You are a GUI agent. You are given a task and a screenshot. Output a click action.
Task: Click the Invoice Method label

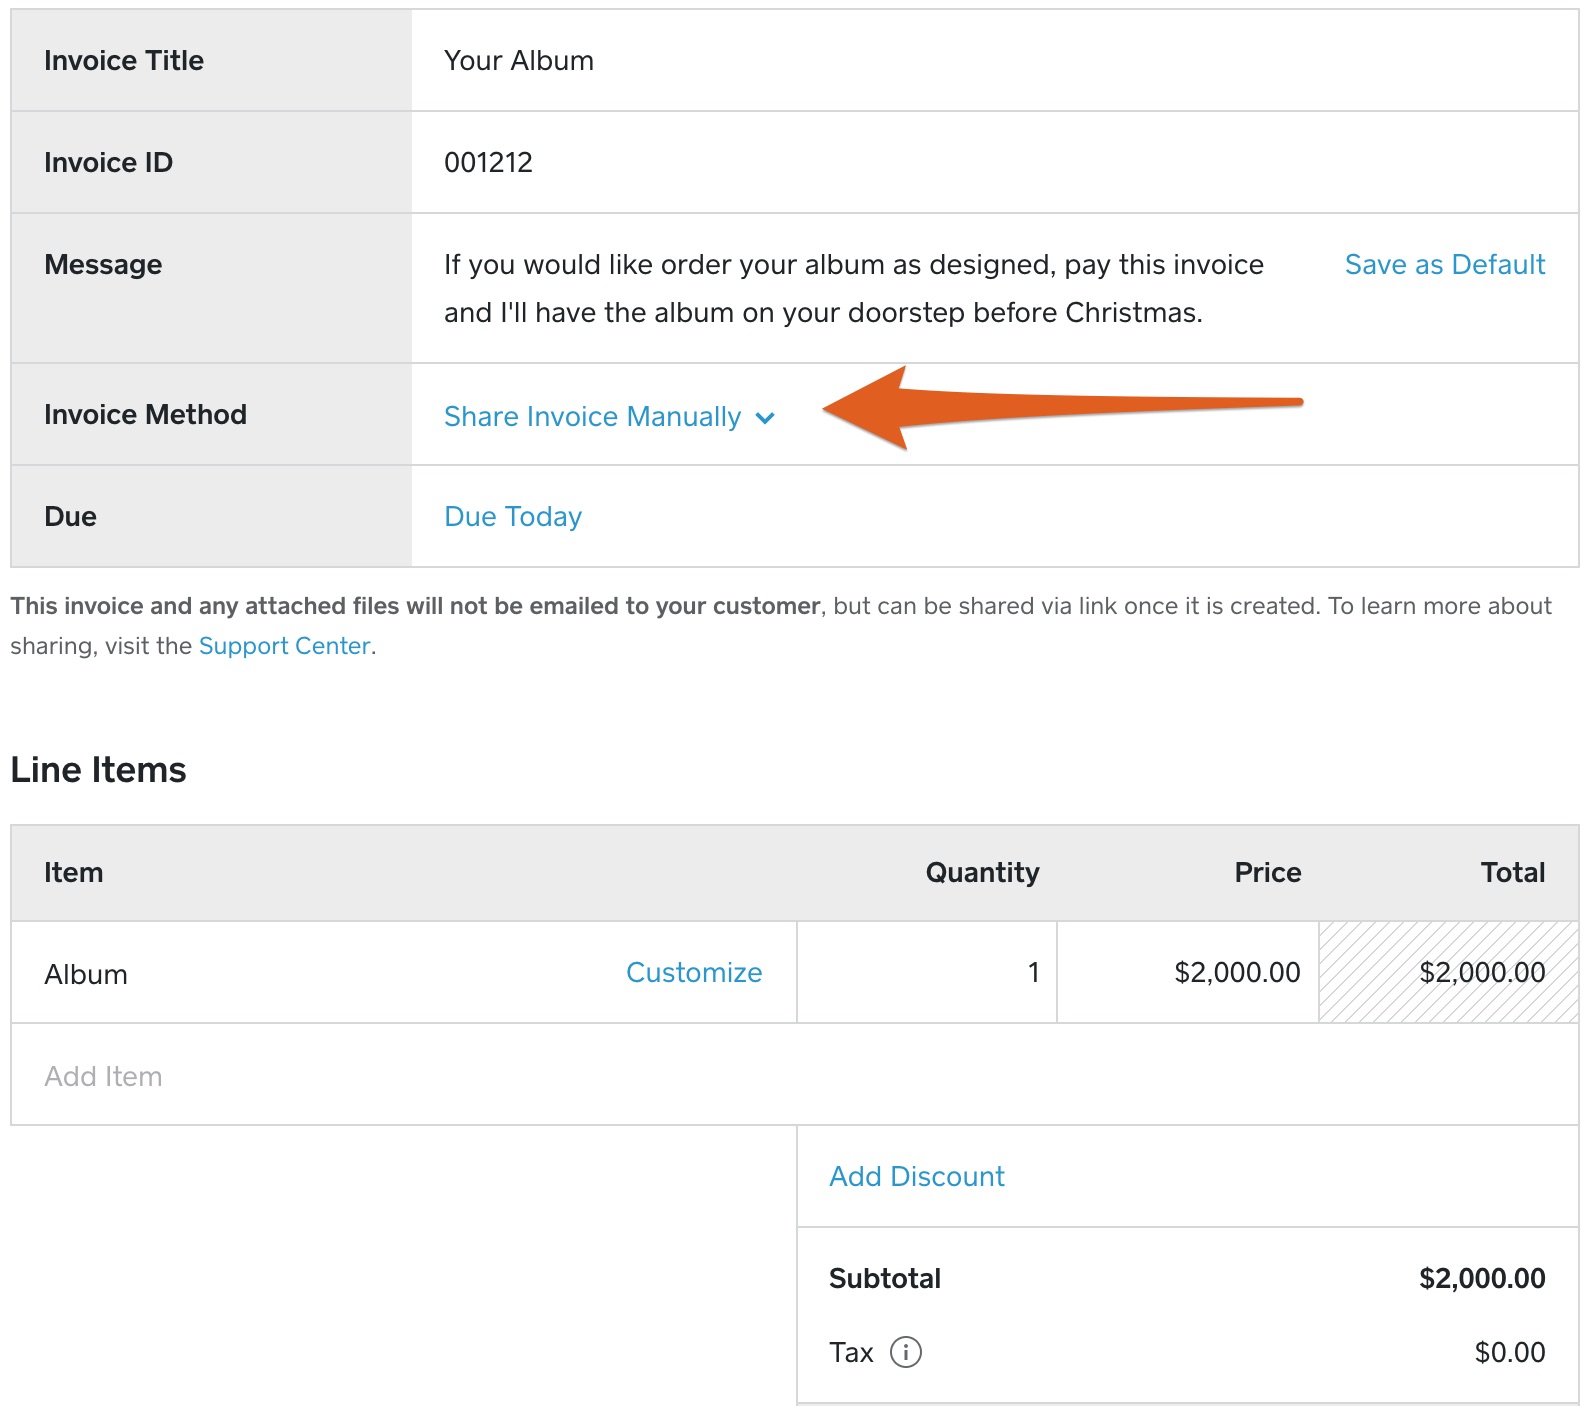point(145,414)
